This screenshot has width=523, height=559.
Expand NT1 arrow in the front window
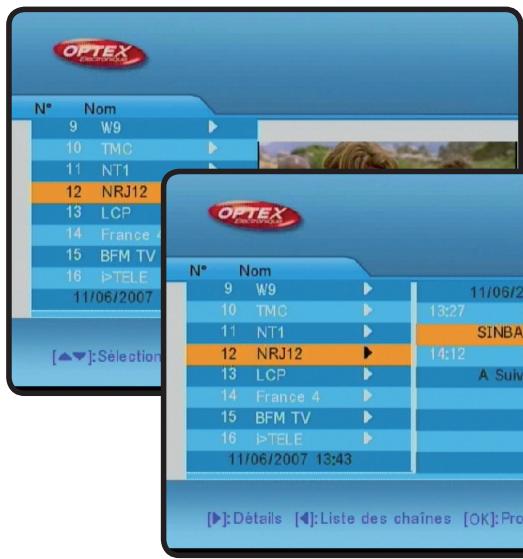(368, 332)
